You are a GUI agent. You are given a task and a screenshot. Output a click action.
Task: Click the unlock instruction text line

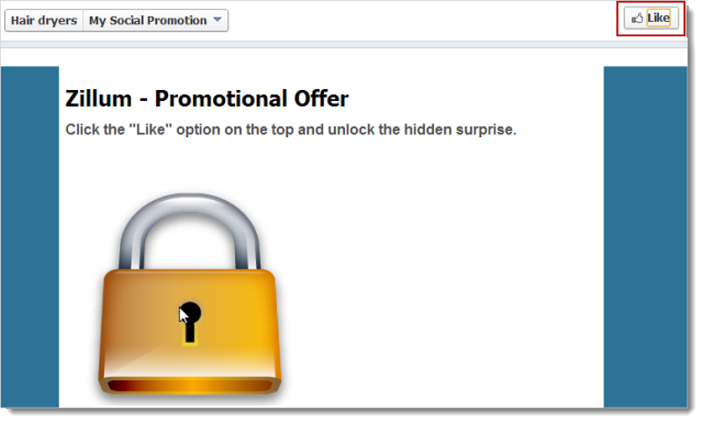(x=290, y=130)
